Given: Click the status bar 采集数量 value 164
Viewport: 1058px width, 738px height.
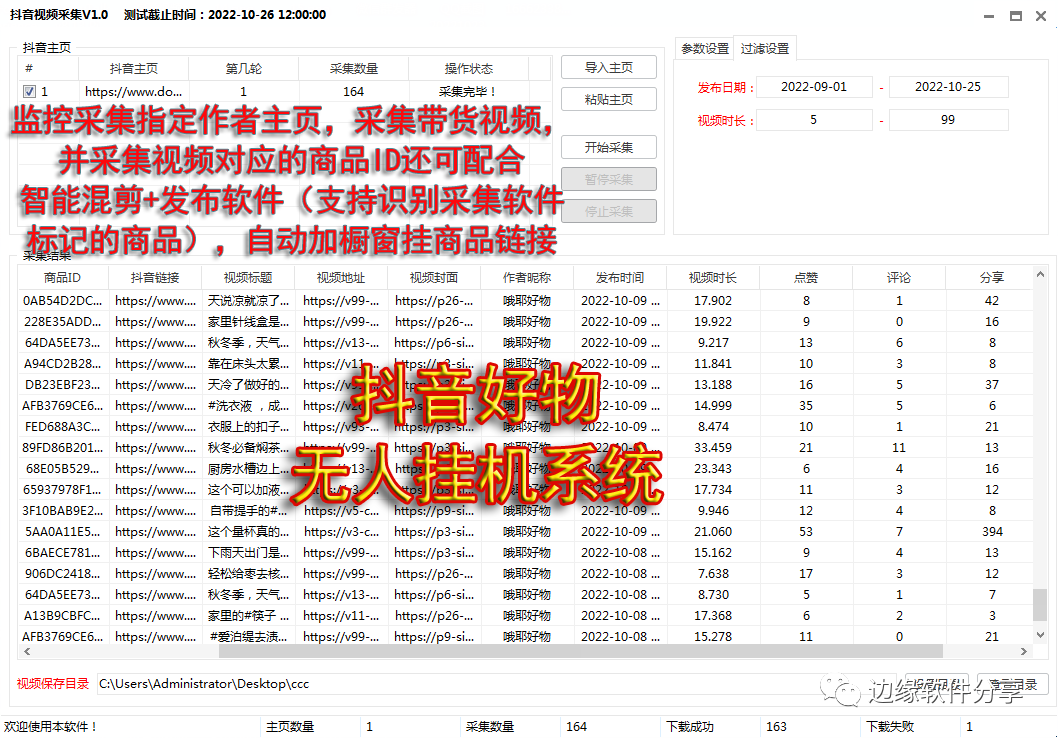Looking at the screenshot, I should [576, 727].
